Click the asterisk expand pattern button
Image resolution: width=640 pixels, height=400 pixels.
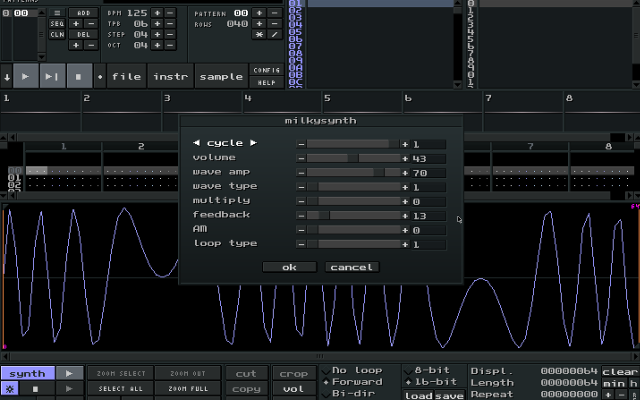coord(259,34)
